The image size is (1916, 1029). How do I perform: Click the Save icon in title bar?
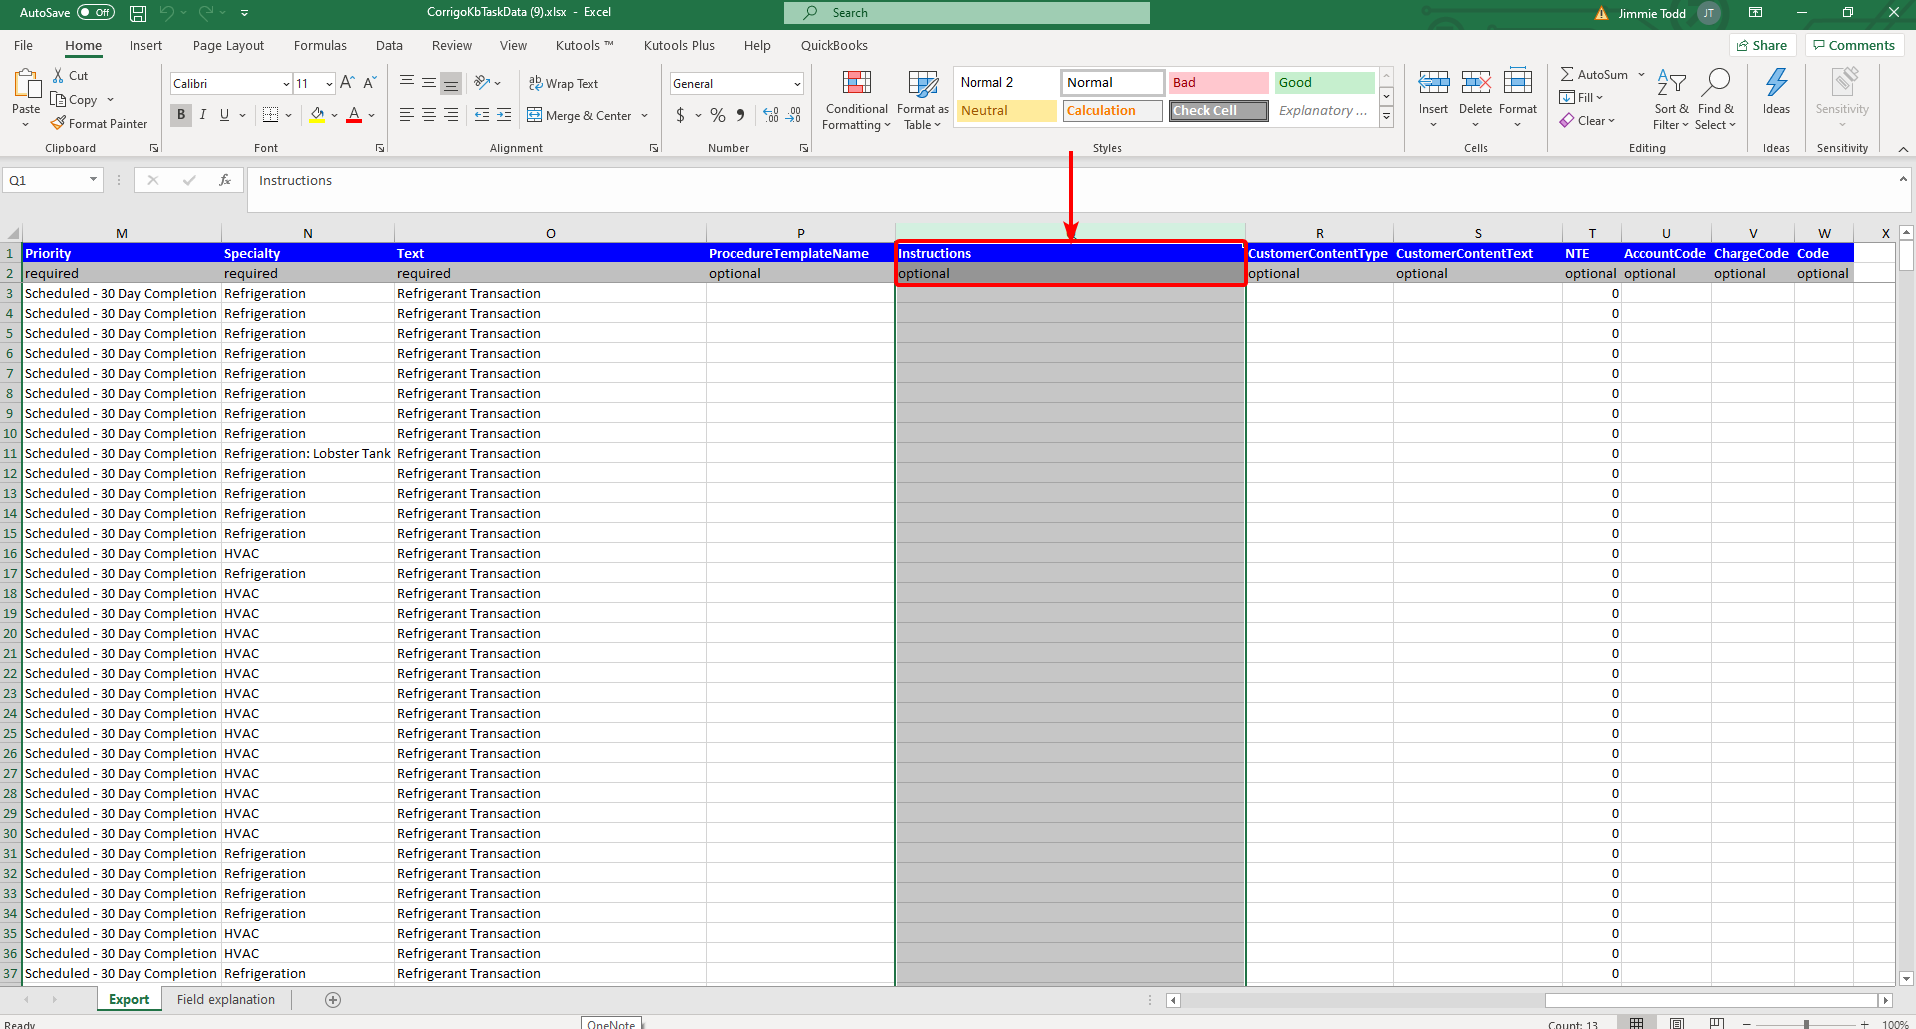point(138,13)
